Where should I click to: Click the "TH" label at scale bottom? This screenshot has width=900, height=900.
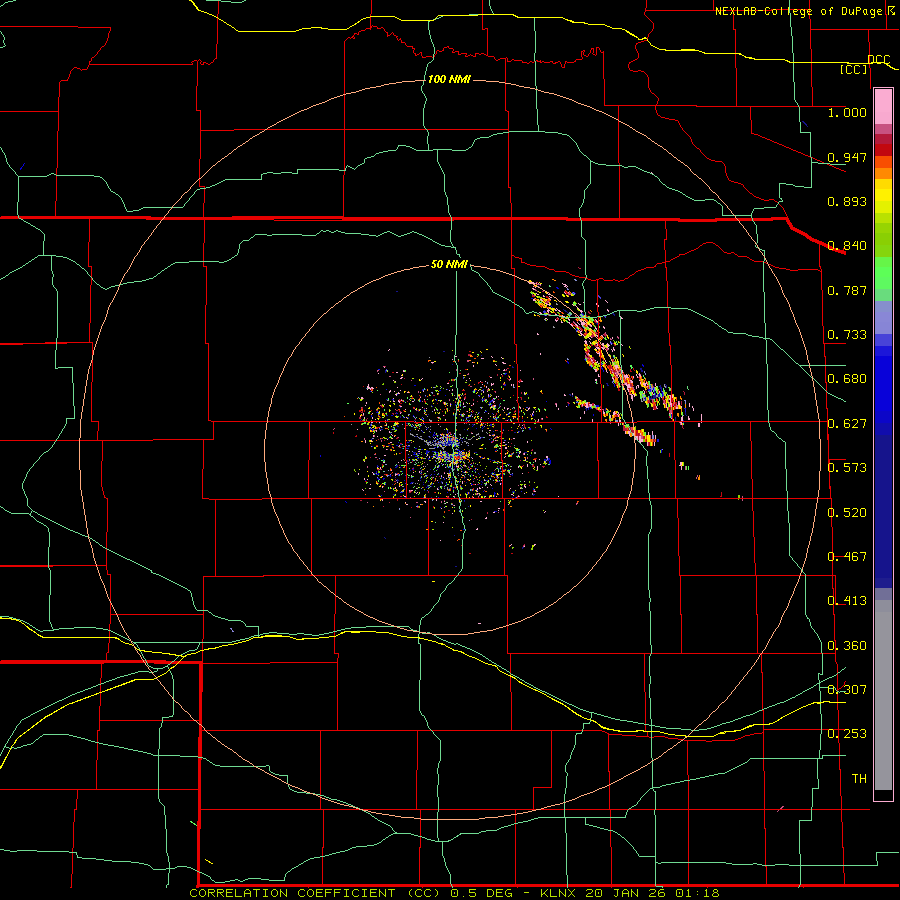[x=859, y=779]
